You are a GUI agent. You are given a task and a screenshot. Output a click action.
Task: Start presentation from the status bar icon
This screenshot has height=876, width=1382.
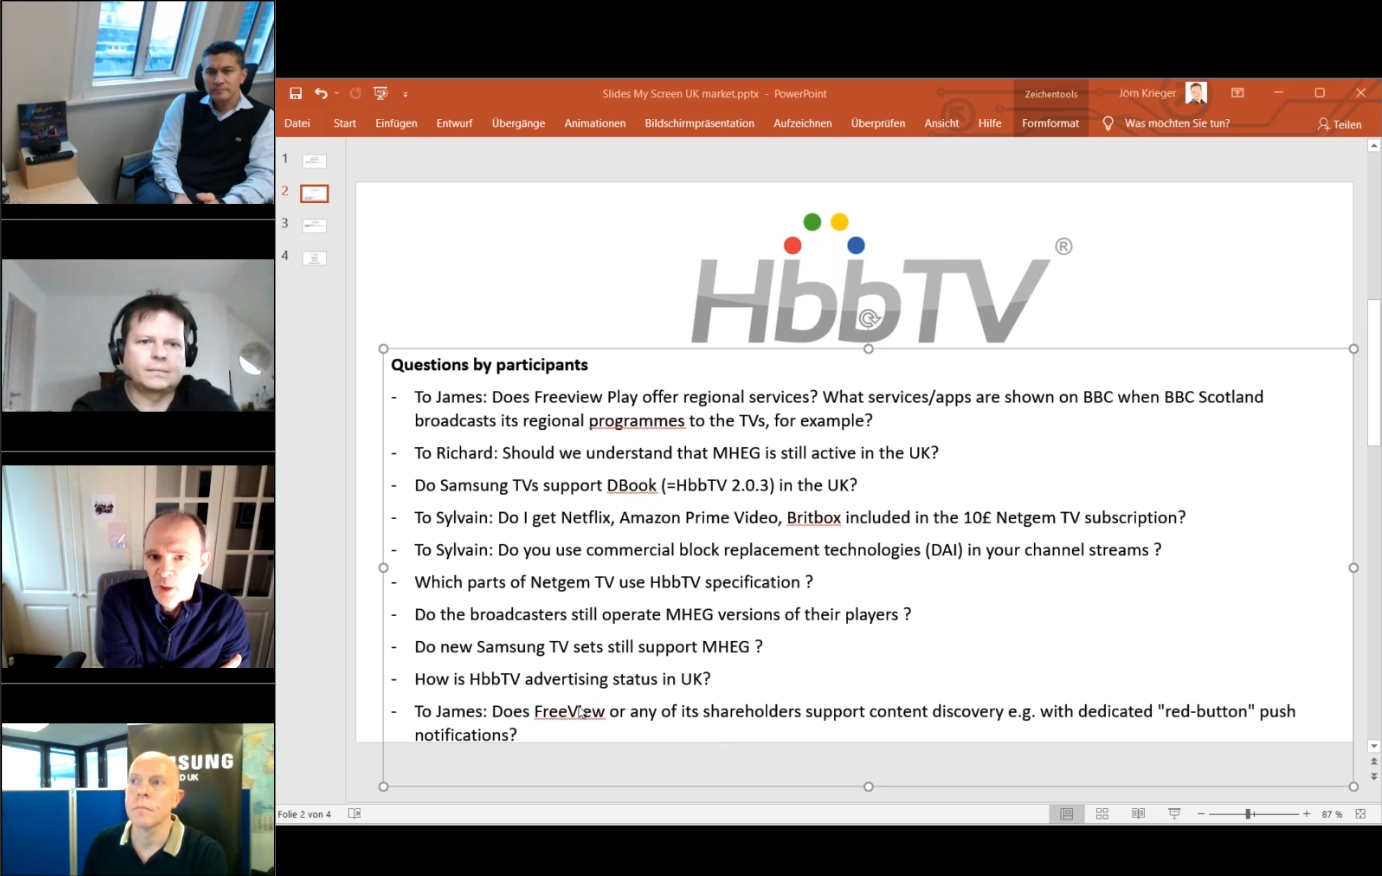tap(1174, 813)
